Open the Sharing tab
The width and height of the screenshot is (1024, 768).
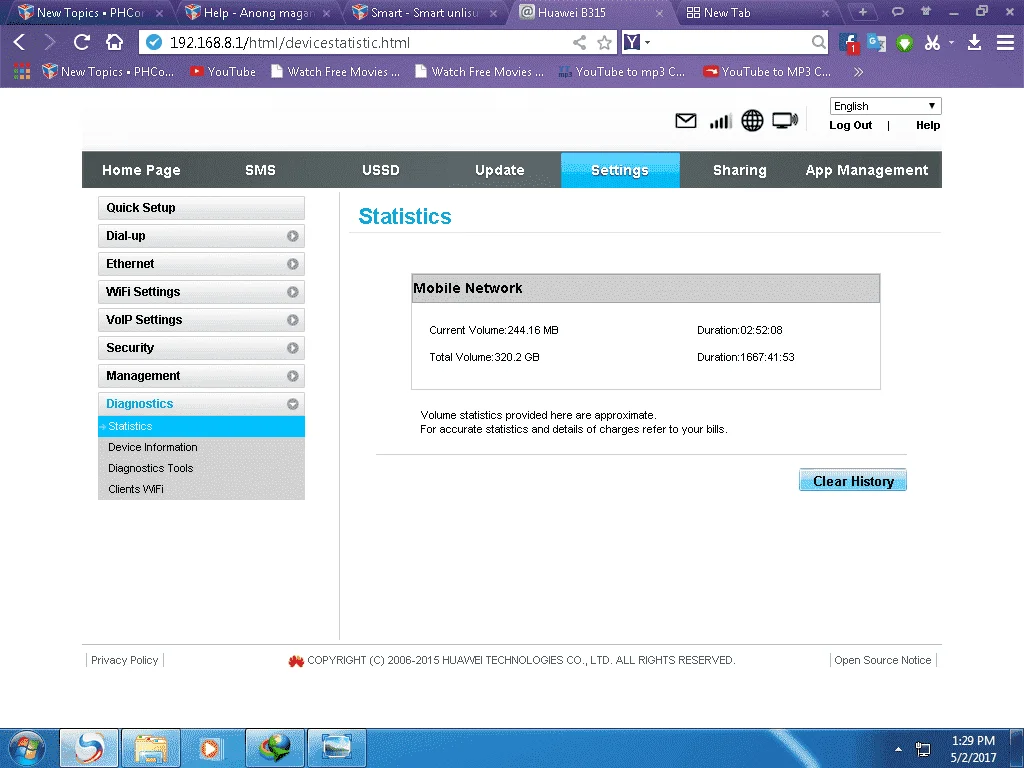(740, 170)
